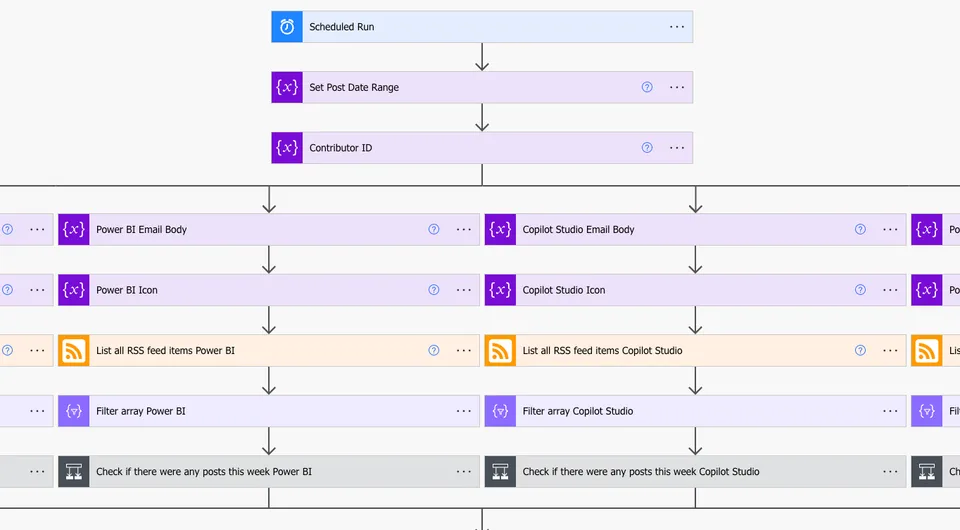
Task: Expand the Contributor ID action card
Action: point(482,148)
